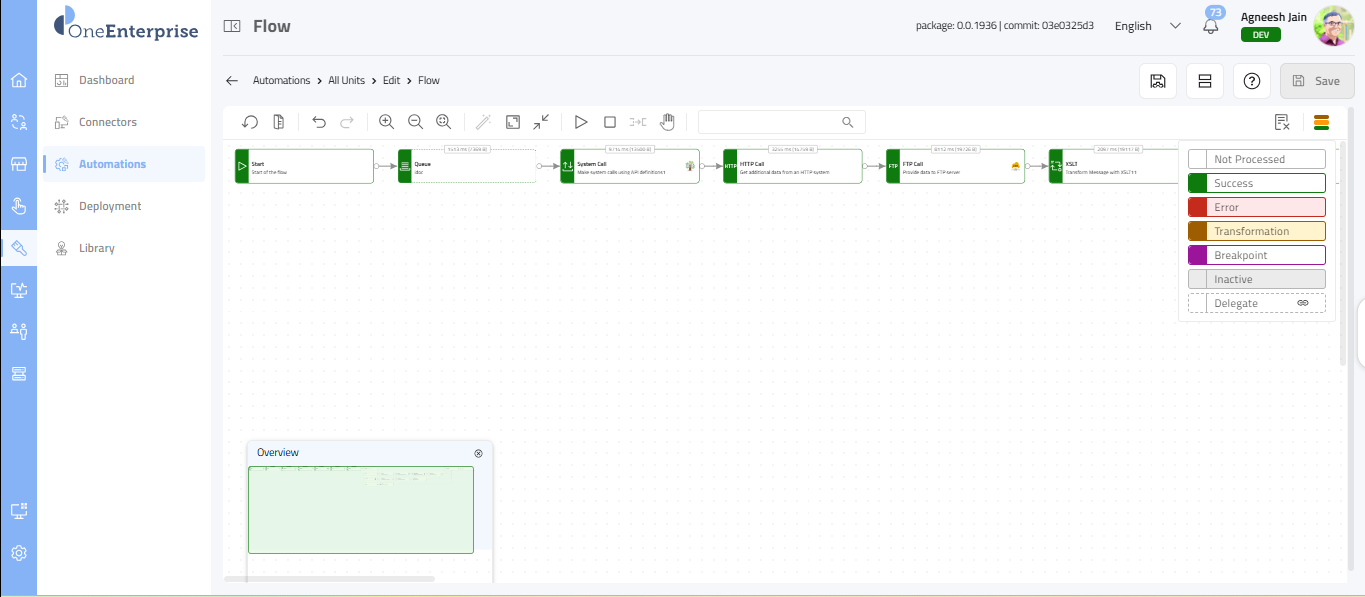1365x597 pixels.
Task: Click the fit-to-screen expand icon
Action: (512, 122)
